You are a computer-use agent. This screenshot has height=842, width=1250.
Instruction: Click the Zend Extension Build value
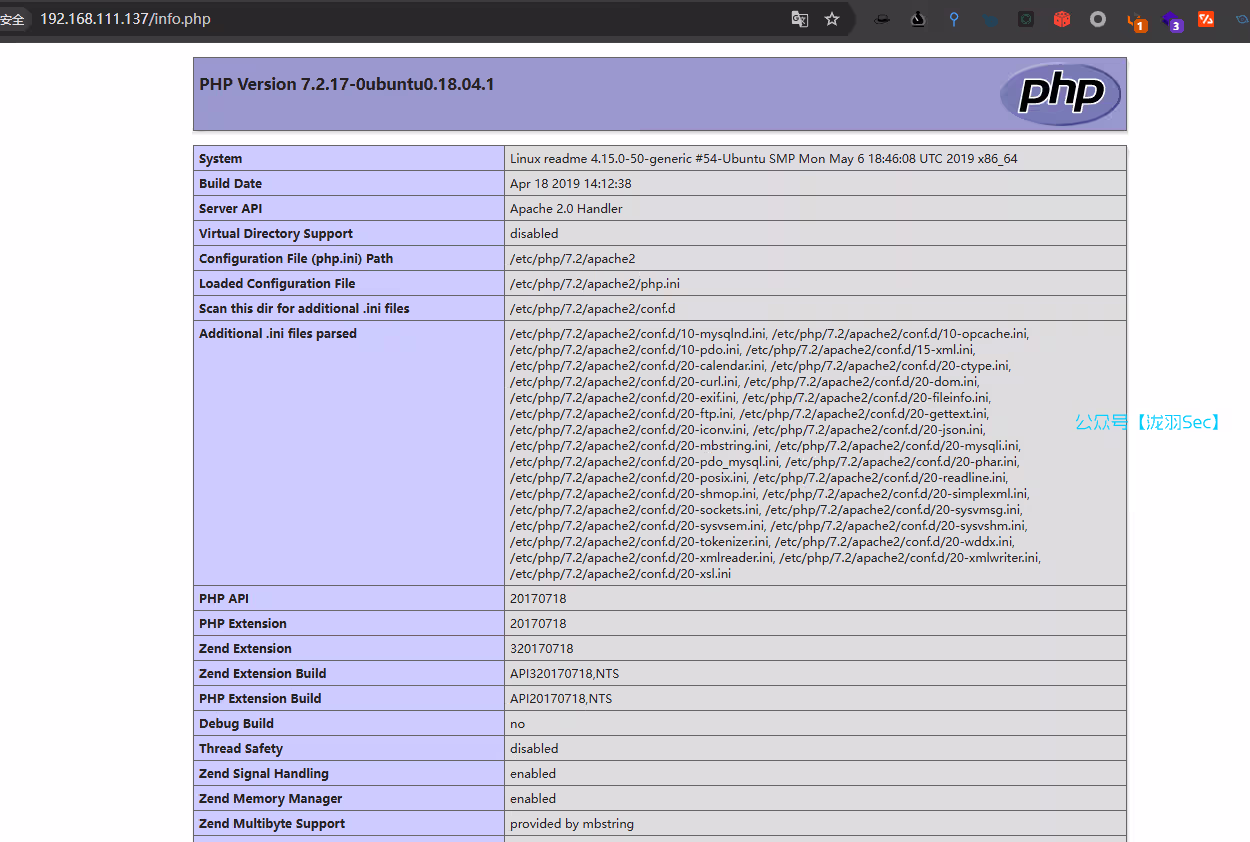tap(564, 674)
